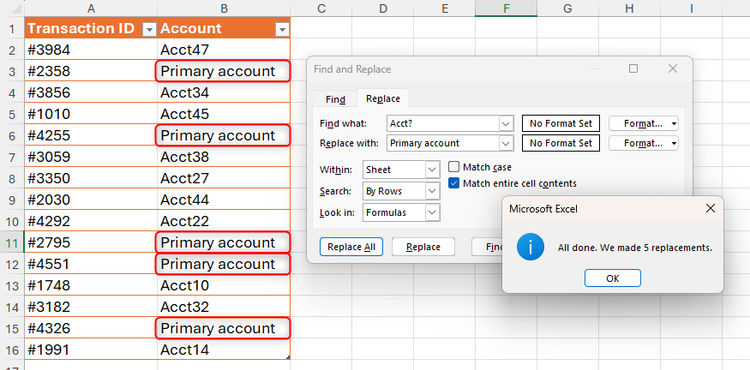Select row 11 header
750x370 pixels.
click(x=12, y=243)
